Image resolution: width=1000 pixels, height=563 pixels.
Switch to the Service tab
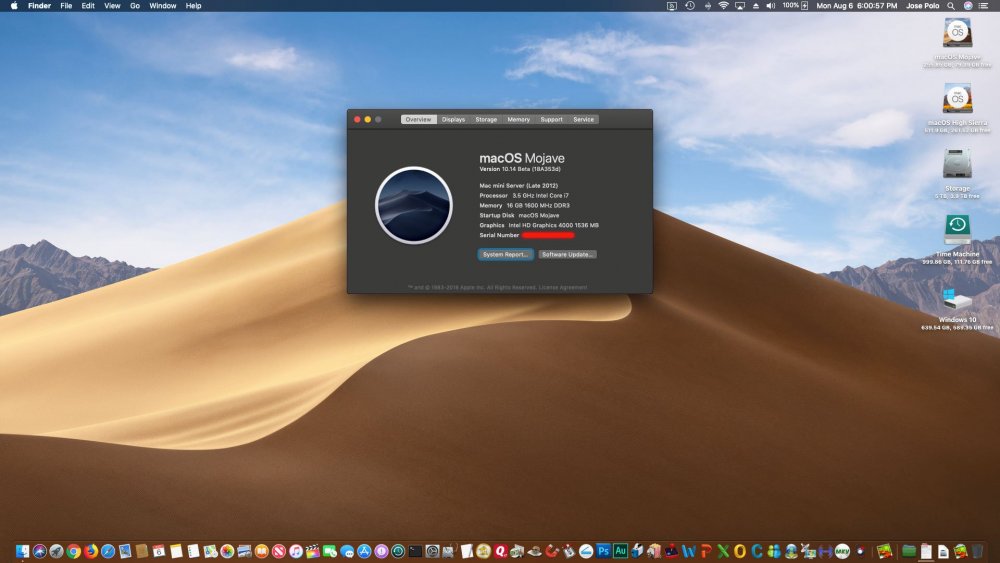[x=584, y=119]
